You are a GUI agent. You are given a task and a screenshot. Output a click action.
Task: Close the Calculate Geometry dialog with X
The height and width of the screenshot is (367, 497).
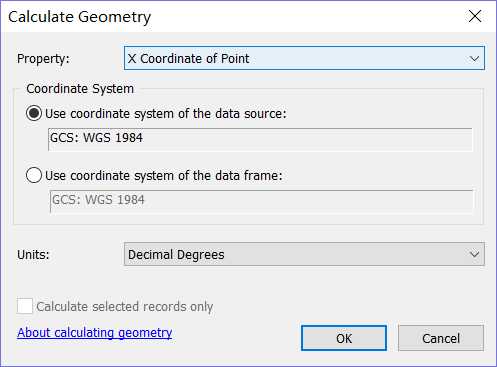click(x=475, y=16)
